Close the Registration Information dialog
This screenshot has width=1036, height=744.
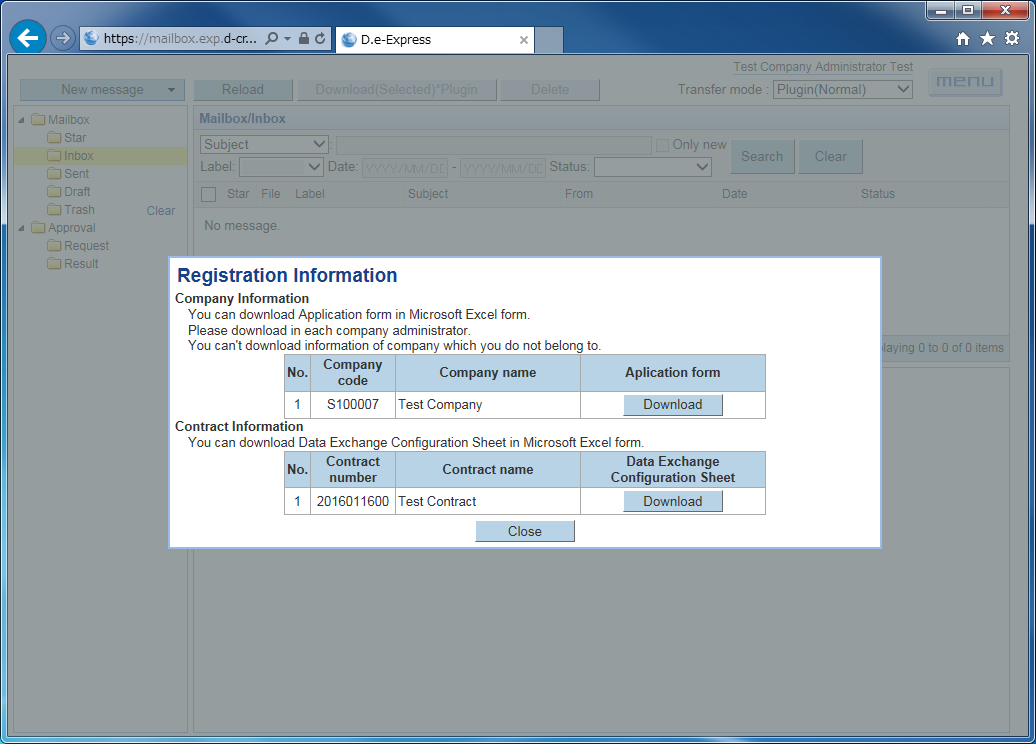click(x=524, y=532)
